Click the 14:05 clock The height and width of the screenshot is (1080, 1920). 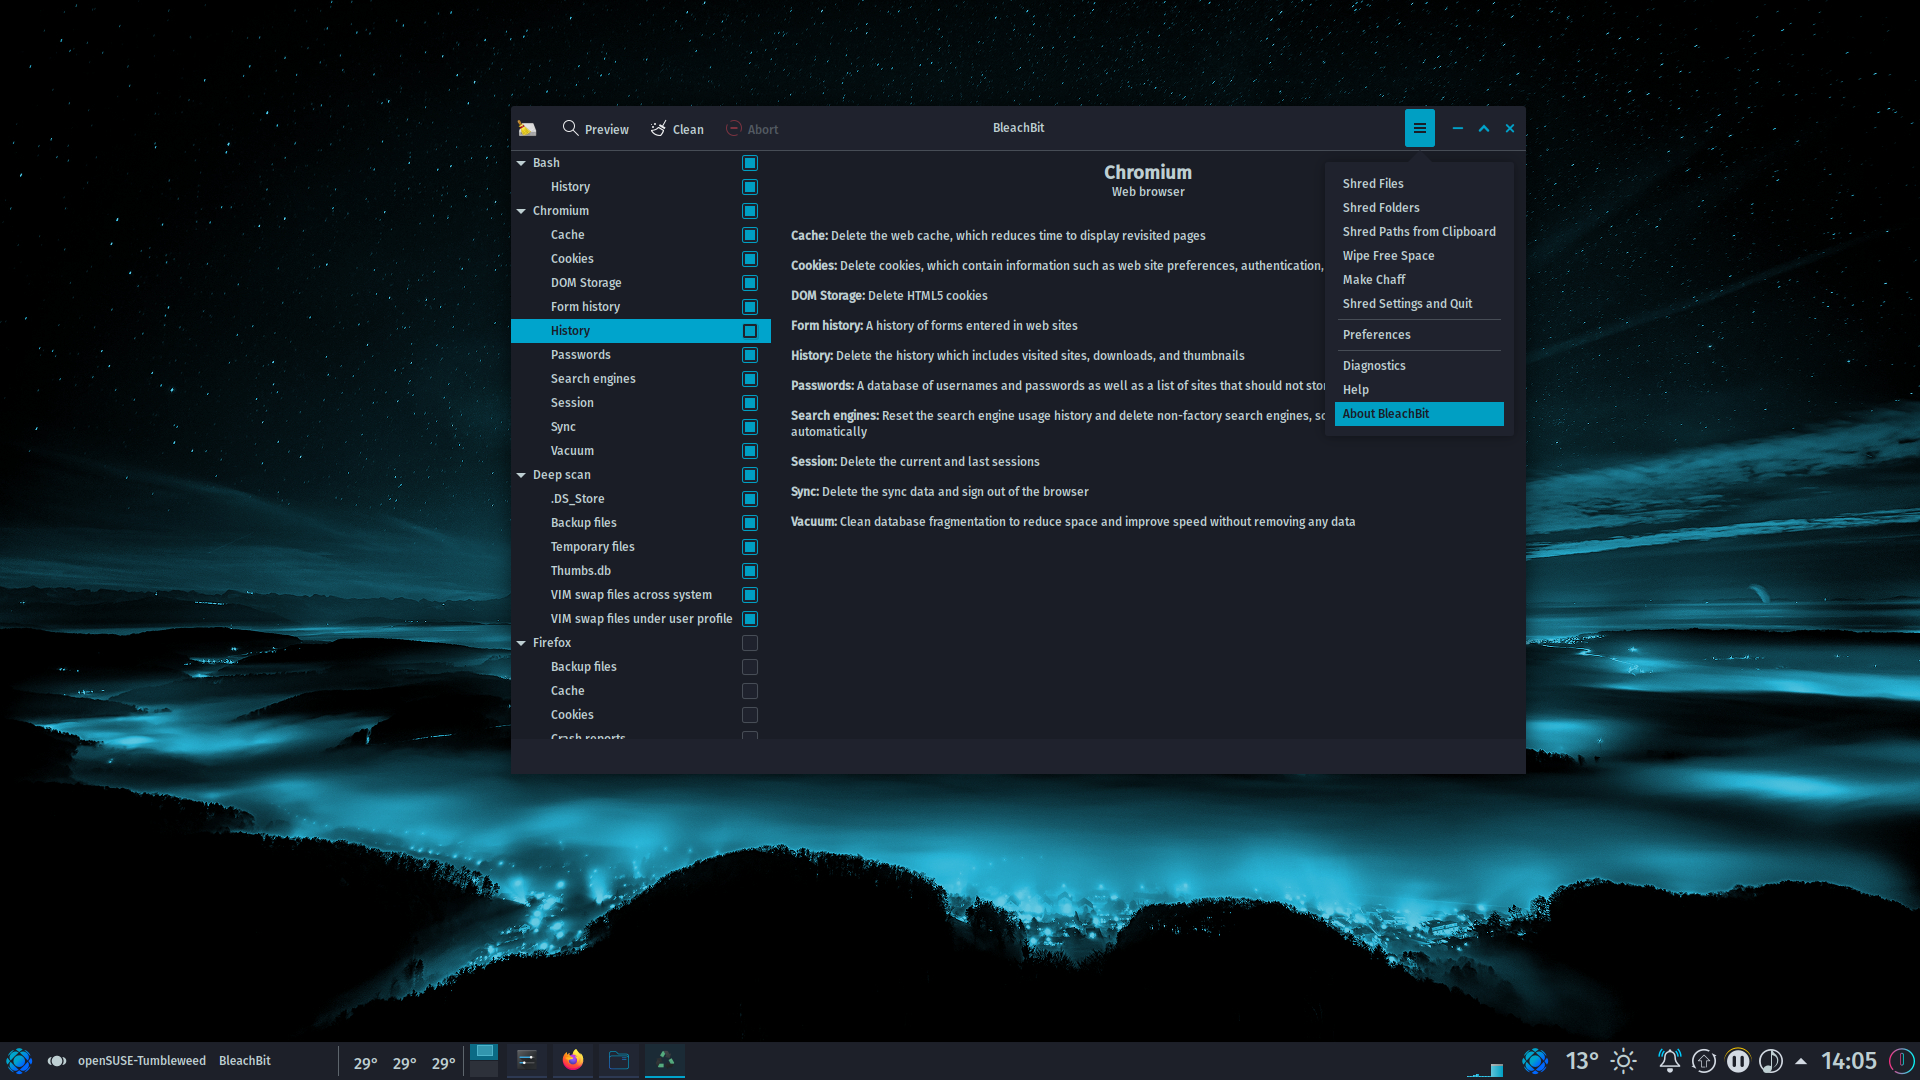[1849, 1061]
